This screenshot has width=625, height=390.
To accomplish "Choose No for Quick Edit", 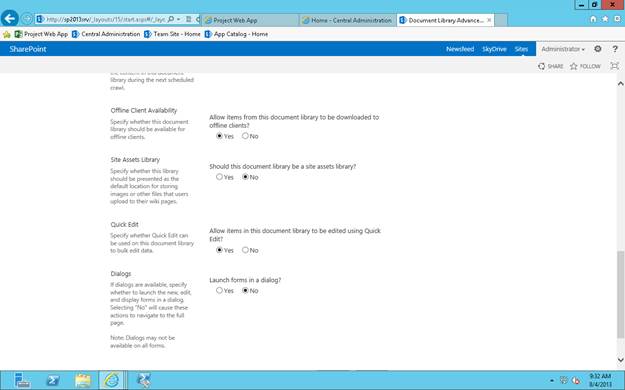I will (x=245, y=250).
